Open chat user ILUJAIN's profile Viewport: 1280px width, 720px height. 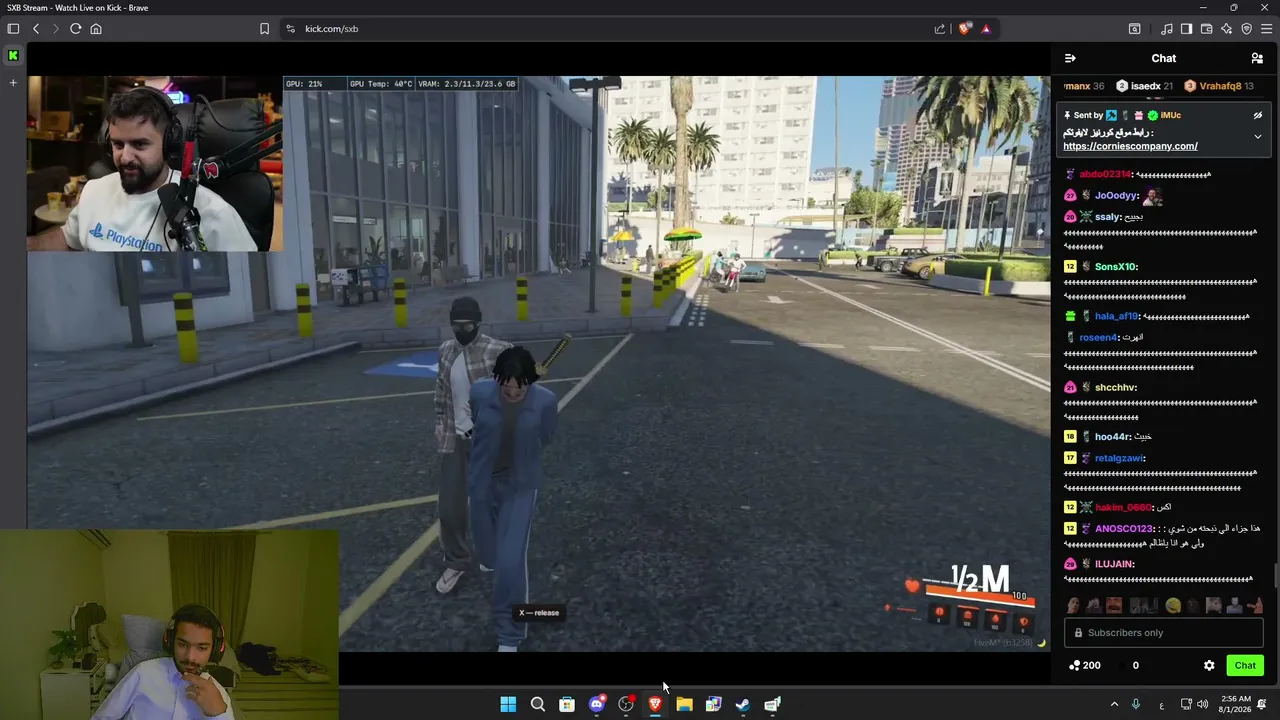click(x=1115, y=565)
